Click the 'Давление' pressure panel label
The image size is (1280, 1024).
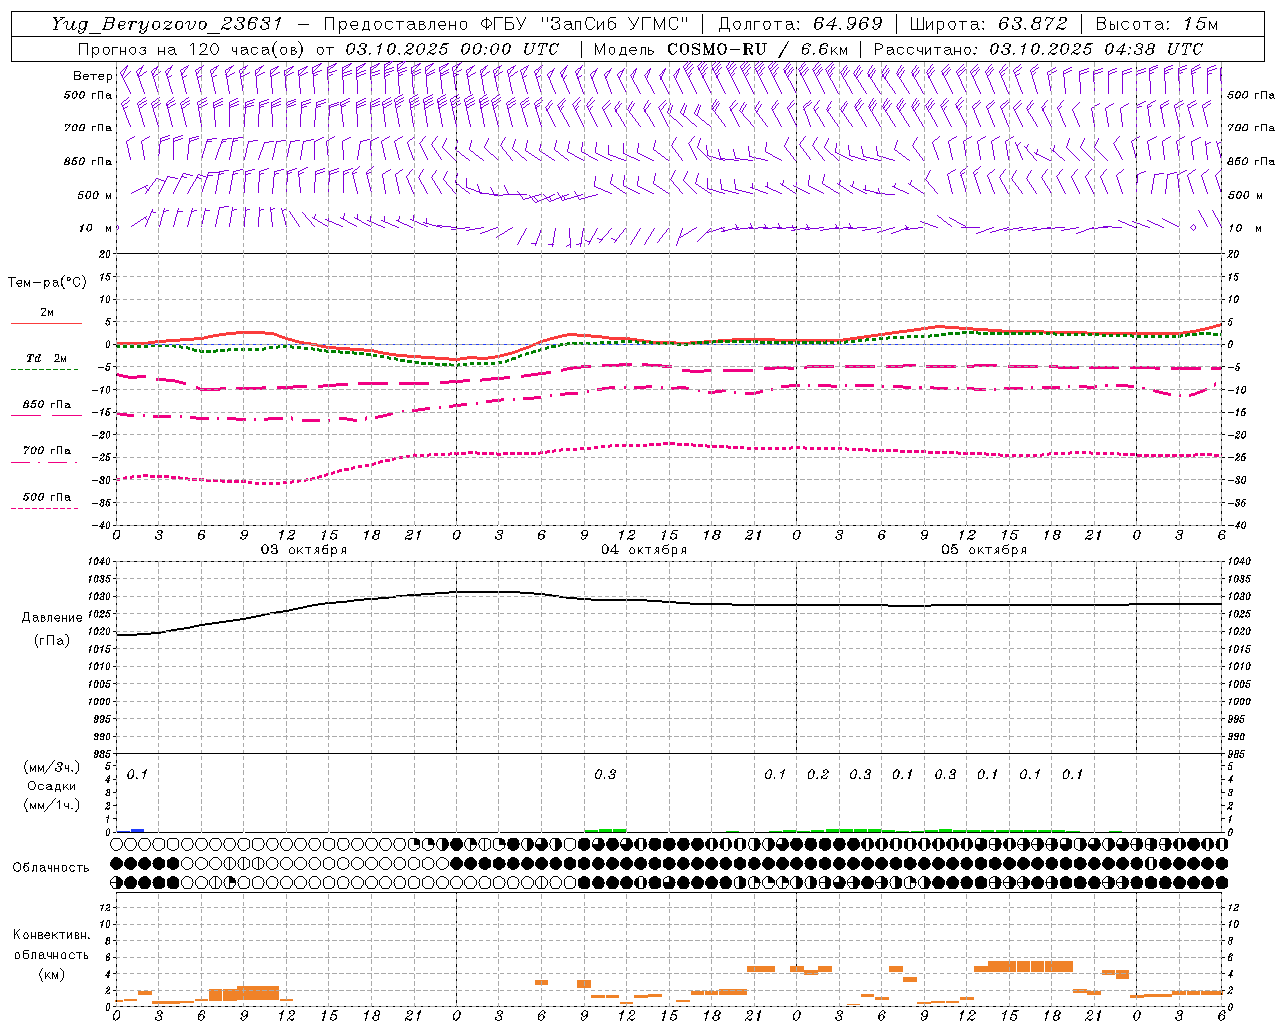click(x=52, y=618)
